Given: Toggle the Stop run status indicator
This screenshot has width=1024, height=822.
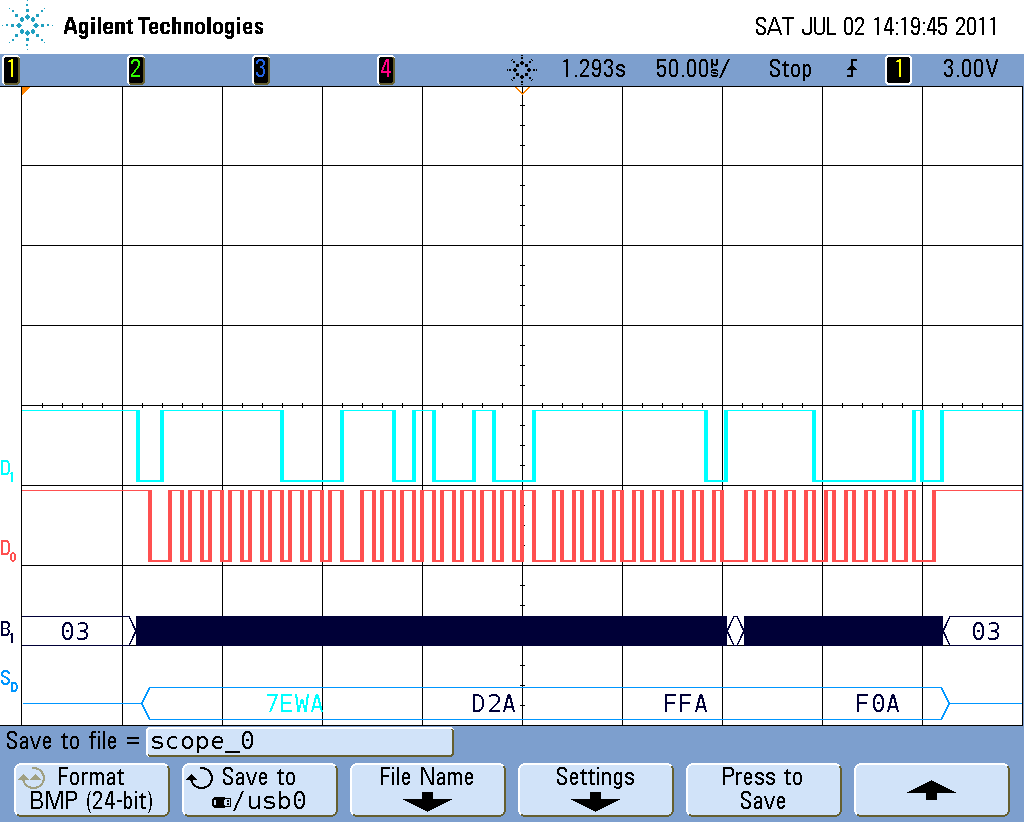Looking at the screenshot, I should tap(789, 69).
